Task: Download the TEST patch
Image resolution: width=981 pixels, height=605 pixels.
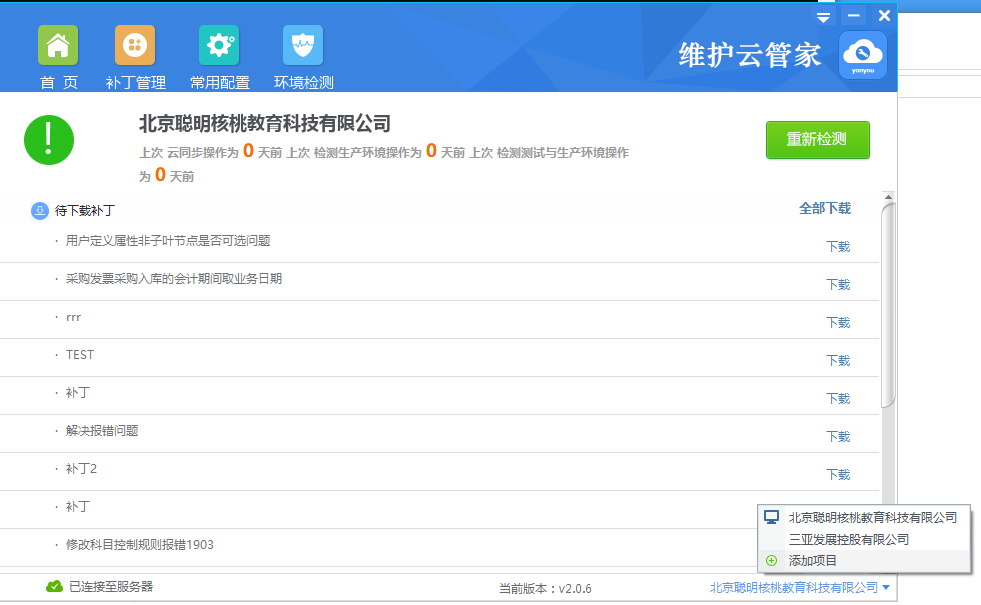Action: click(x=838, y=360)
